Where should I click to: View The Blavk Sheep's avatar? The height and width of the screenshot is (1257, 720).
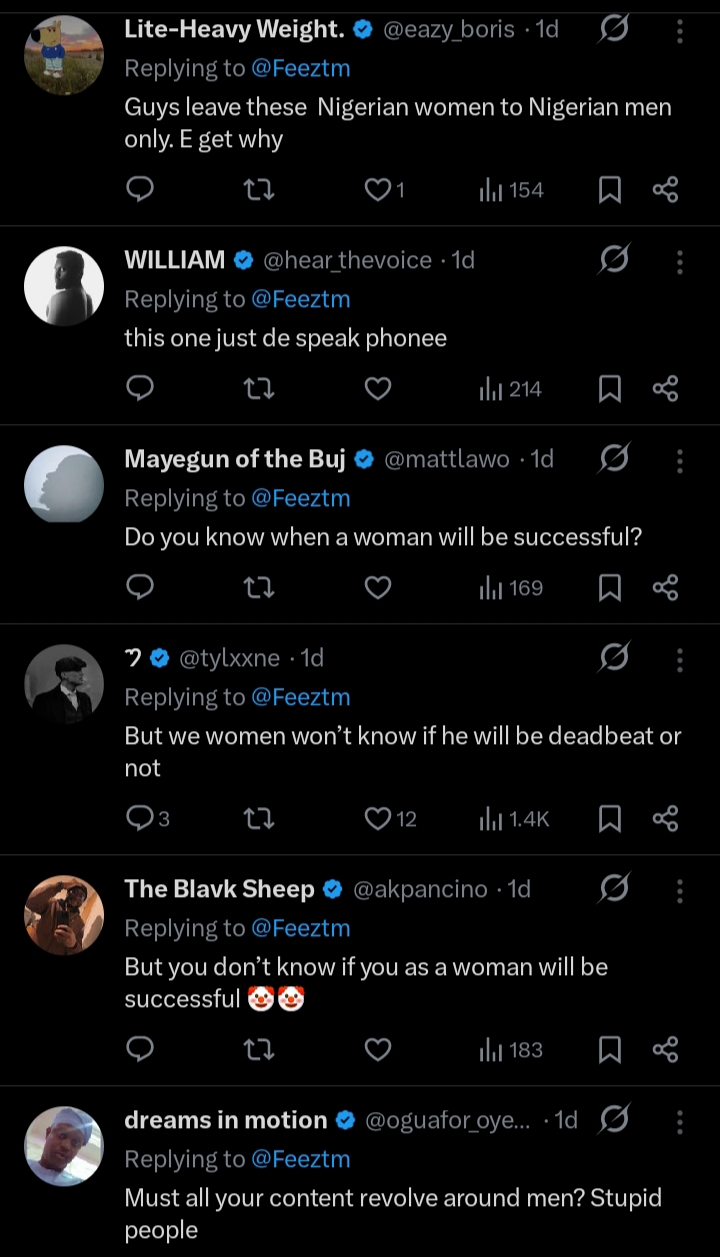point(63,915)
